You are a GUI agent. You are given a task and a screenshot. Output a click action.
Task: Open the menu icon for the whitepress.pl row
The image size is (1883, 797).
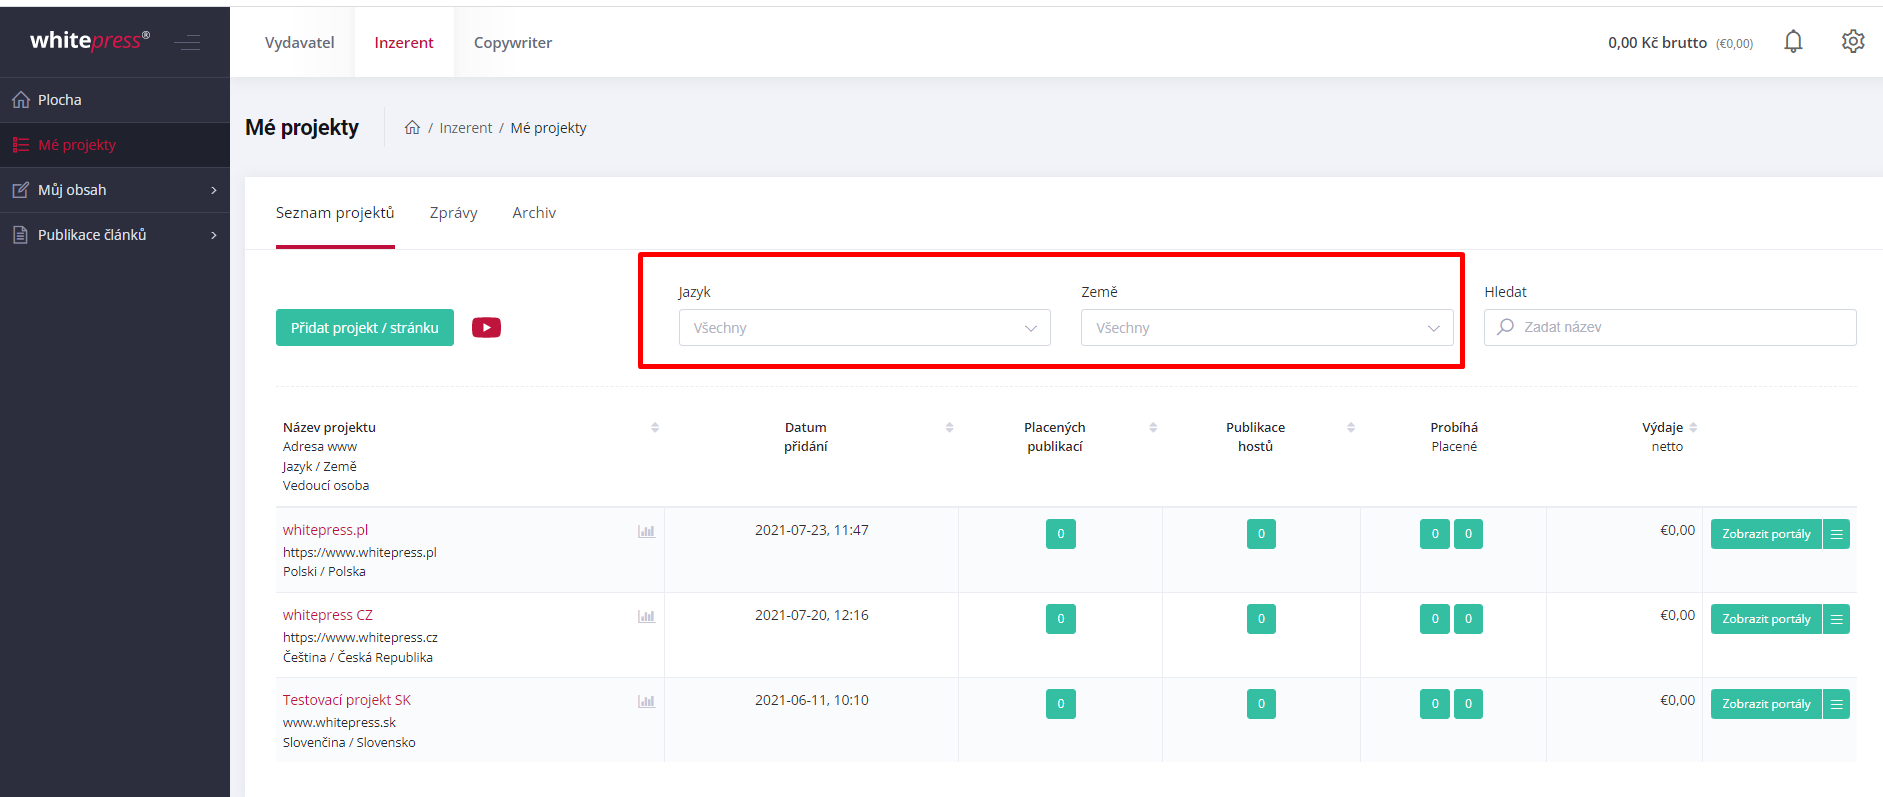point(1836,534)
